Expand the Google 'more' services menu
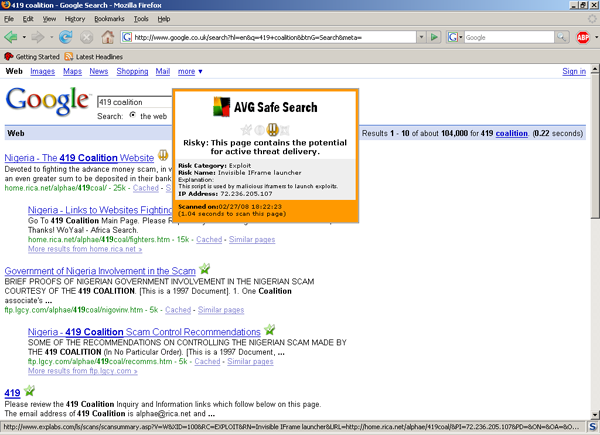600x435 pixels. point(190,72)
